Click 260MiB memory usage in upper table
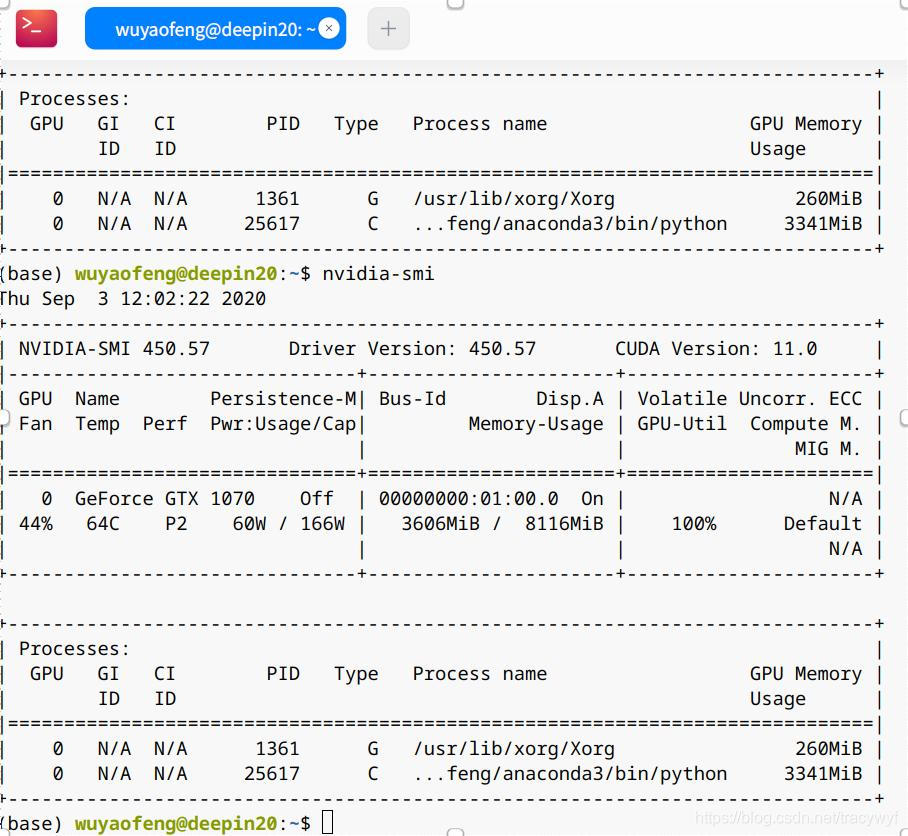Image resolution: width=908 pixels, height=836 pixels. 829,199
